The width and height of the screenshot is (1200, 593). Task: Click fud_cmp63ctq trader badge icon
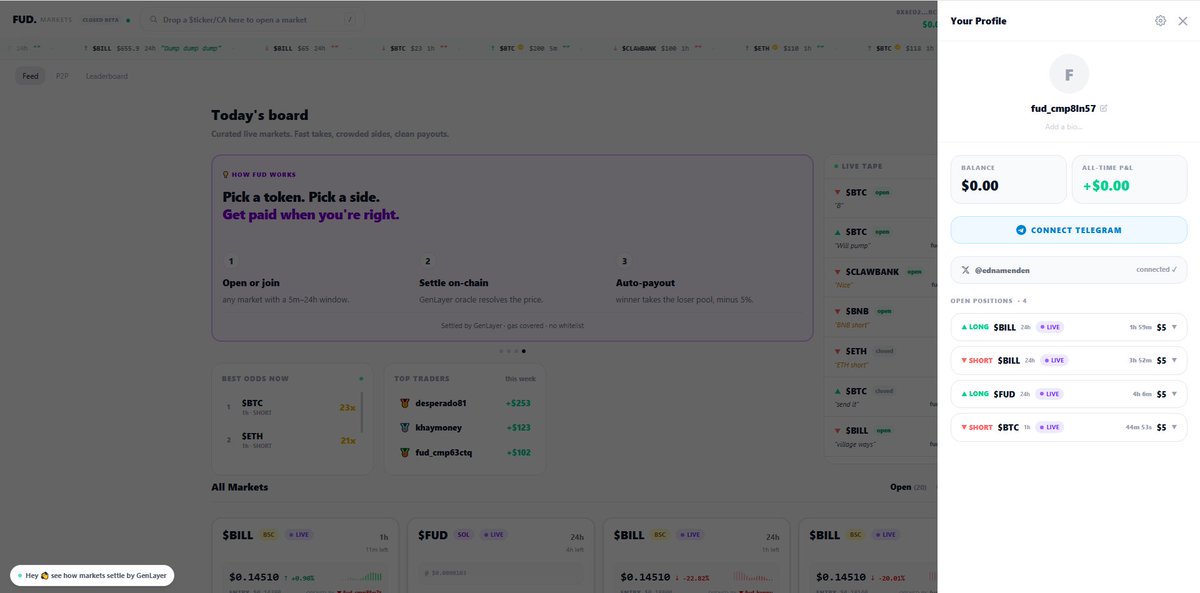pyautogui.click(x=405, y=452)
